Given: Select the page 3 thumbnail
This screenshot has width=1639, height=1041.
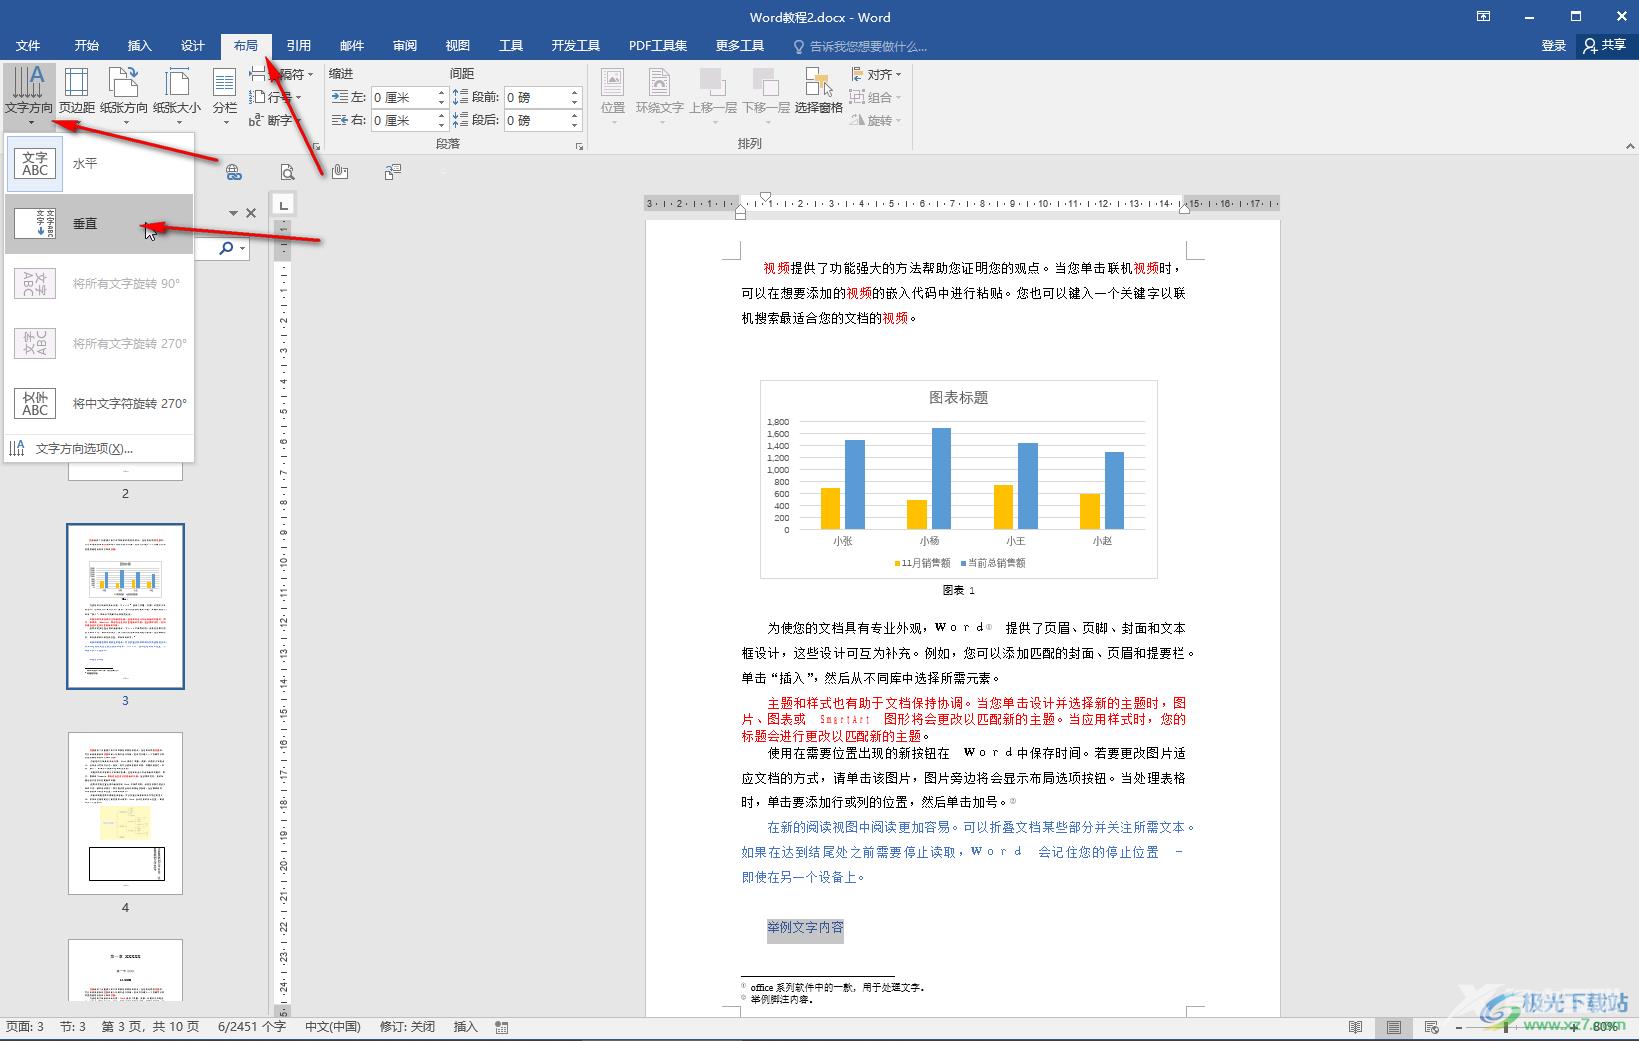Looking at the screenshot, I should tap(125, 606).
